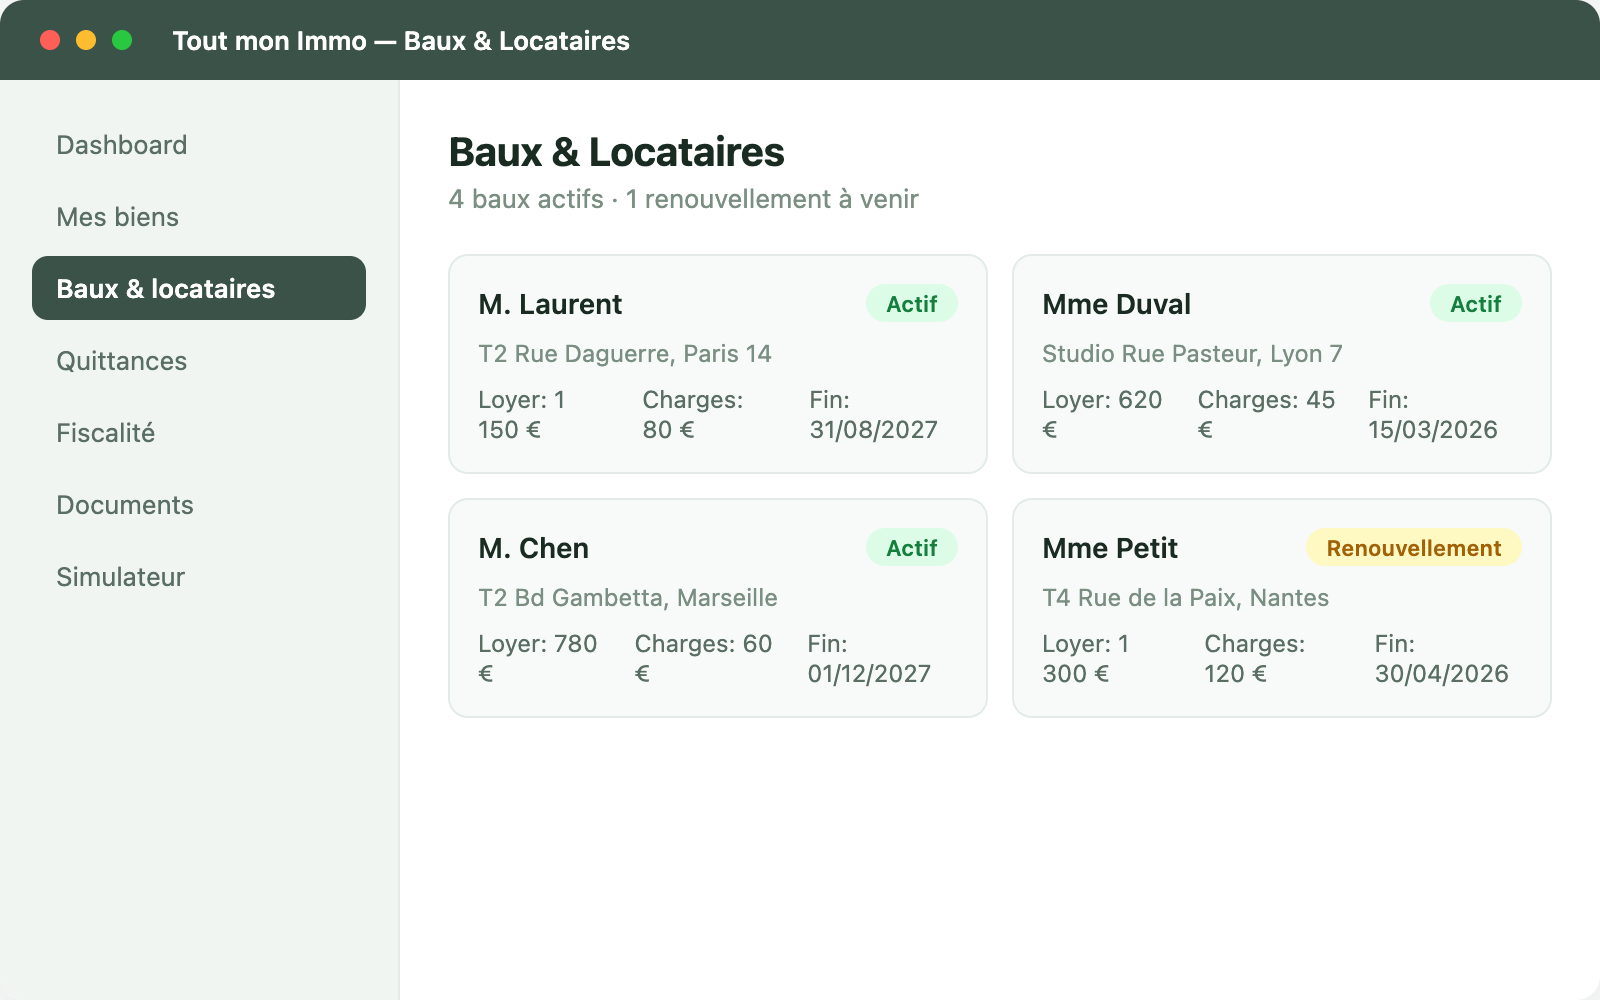Viewport: 1600px width, 1000px height.
Task: Open the Quittances page
Action: (x=199, y=360)
